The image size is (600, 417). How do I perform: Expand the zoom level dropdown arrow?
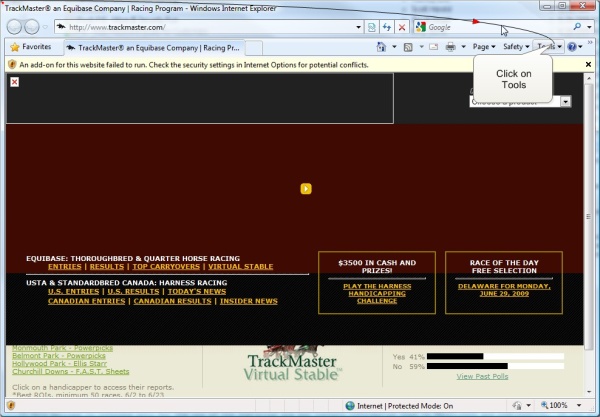(x=579, y=405)
